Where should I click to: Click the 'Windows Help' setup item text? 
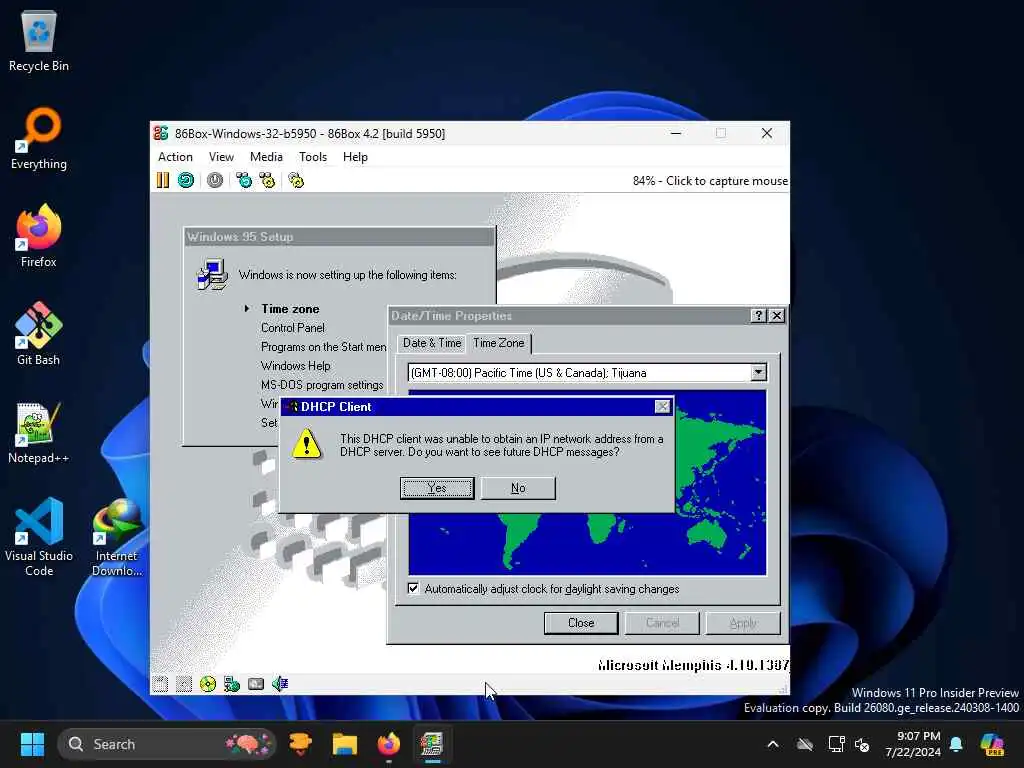(x=296, y=366)
